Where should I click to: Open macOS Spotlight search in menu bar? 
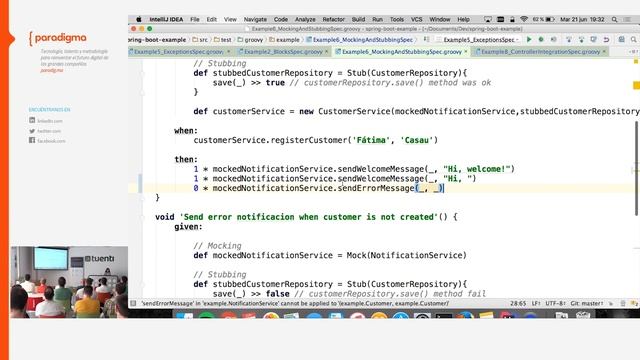click(614, 19)
